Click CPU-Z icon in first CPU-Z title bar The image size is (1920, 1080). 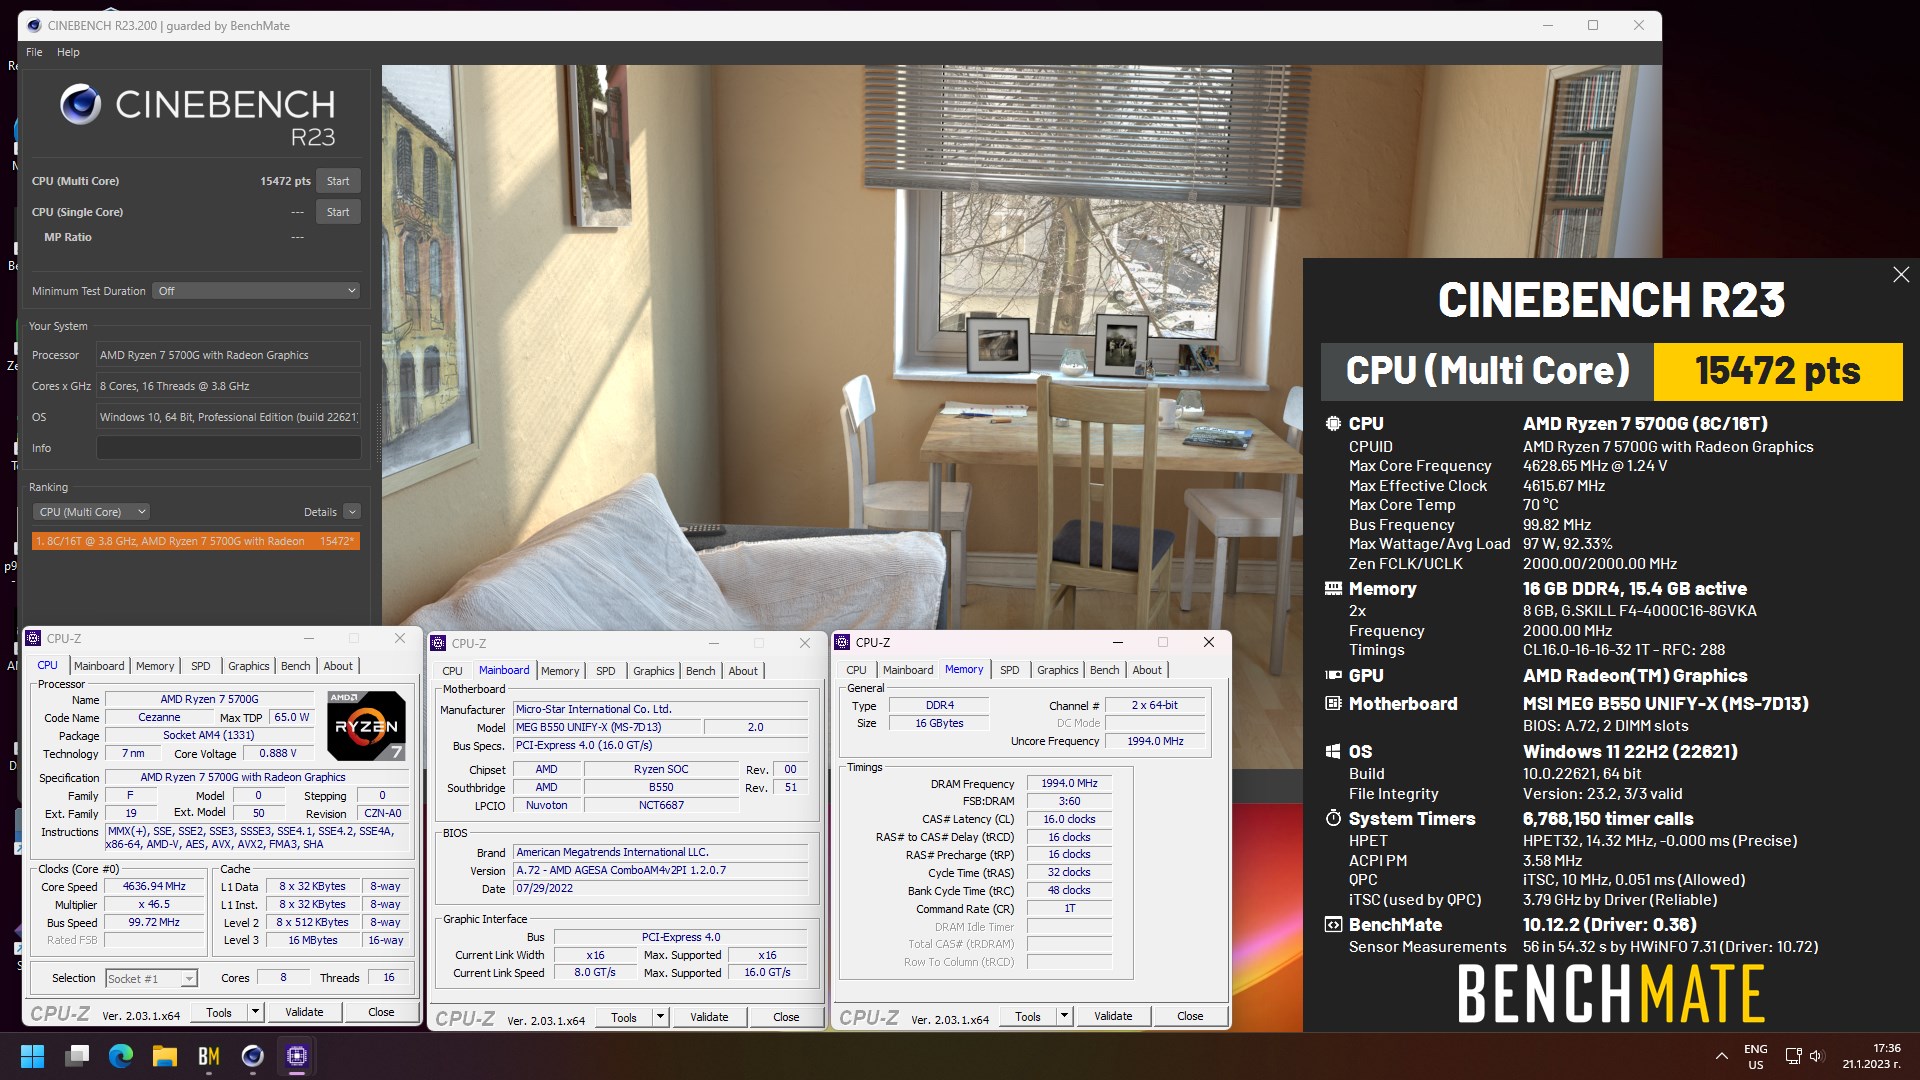[x=34, y=638]
